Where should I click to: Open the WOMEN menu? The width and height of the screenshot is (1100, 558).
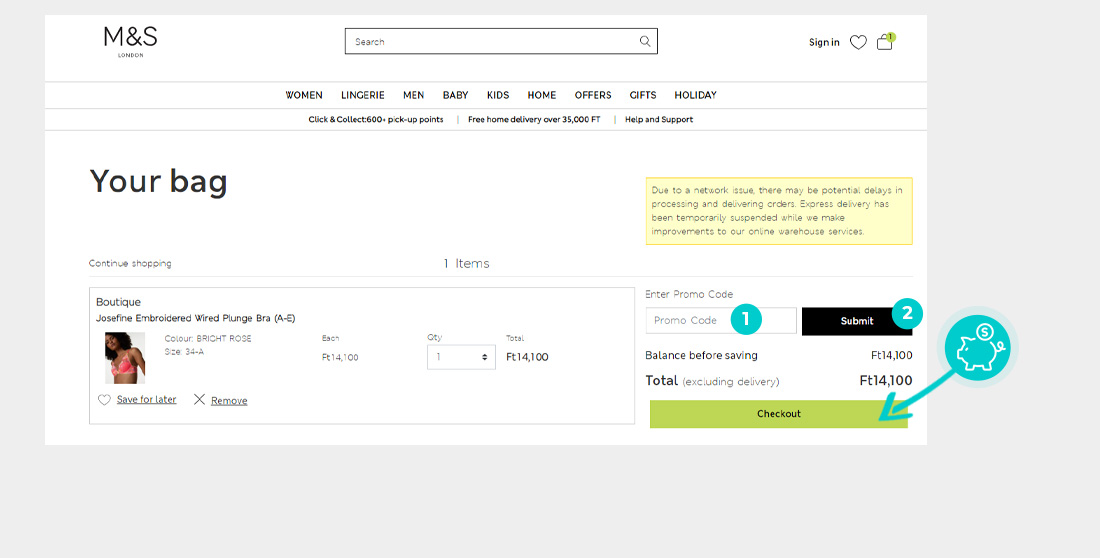pos(304,95)
